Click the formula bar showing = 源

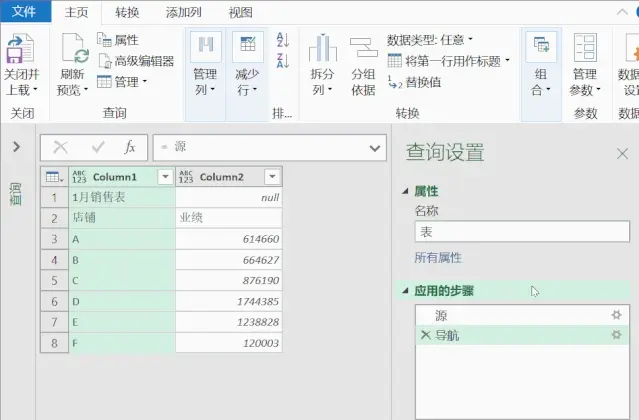tap(269, 147)
